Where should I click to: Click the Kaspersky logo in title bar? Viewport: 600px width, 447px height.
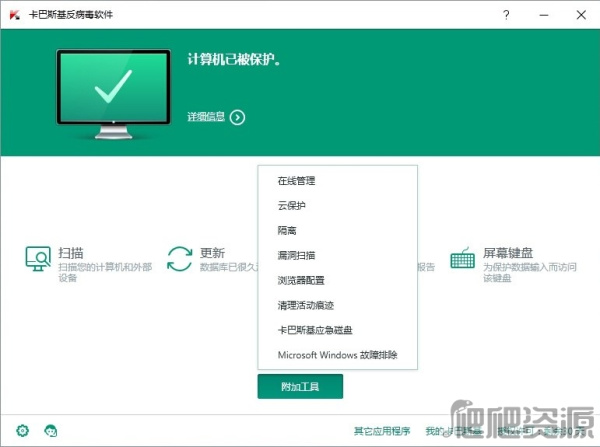point(15,15)
